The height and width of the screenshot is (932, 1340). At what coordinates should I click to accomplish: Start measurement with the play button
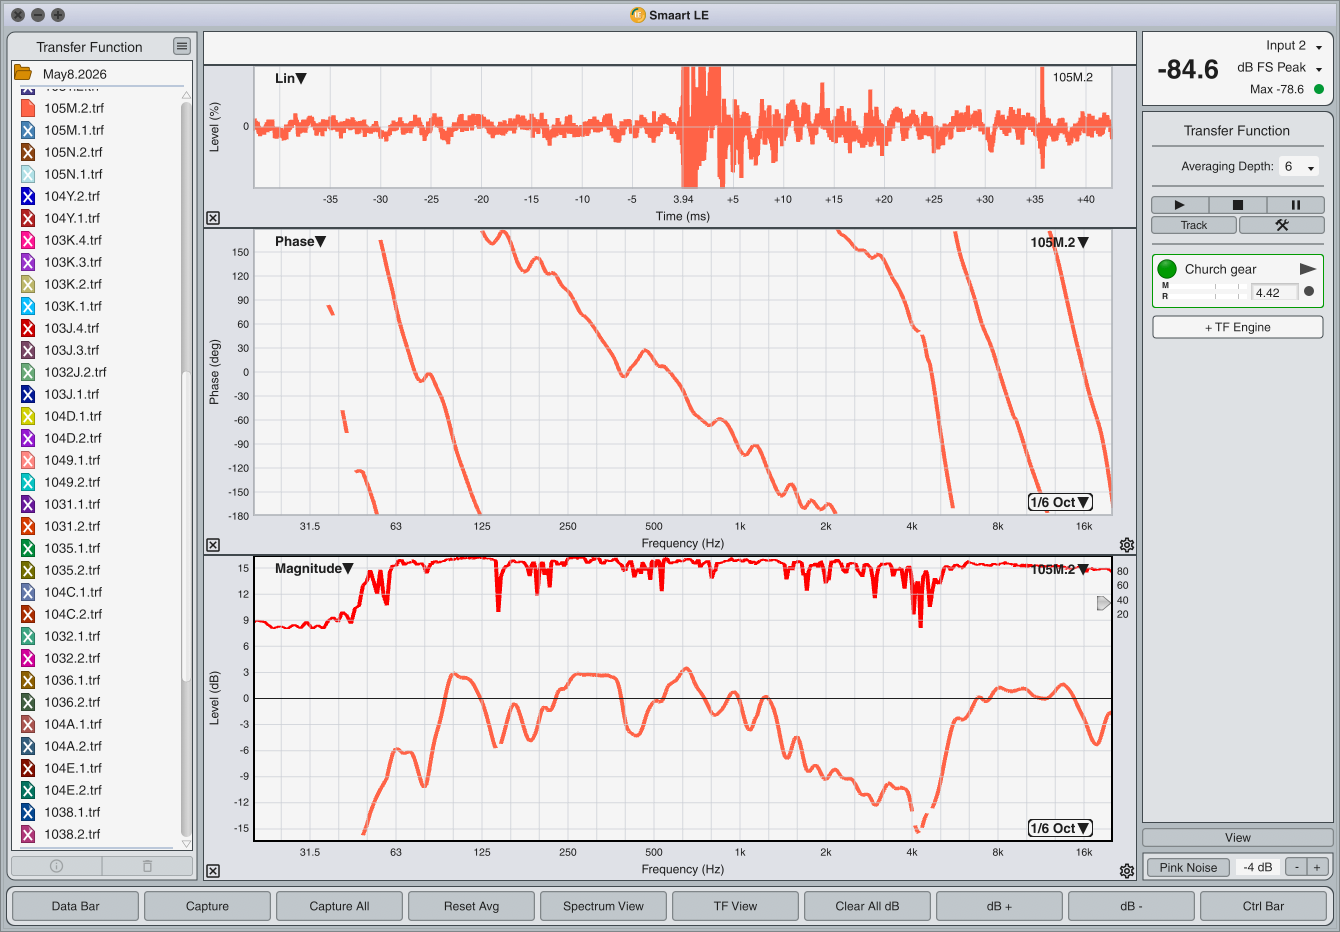coord(1179,205)
